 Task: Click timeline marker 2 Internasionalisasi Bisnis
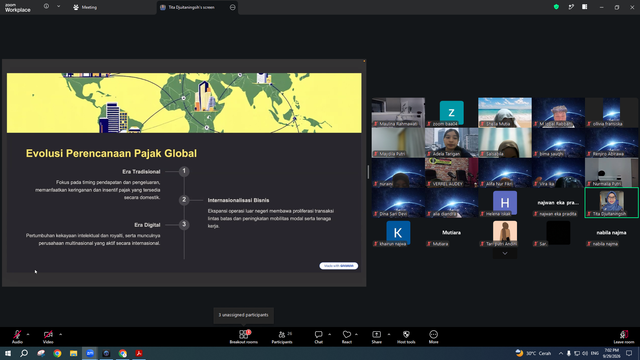click(x=184, y=200)
